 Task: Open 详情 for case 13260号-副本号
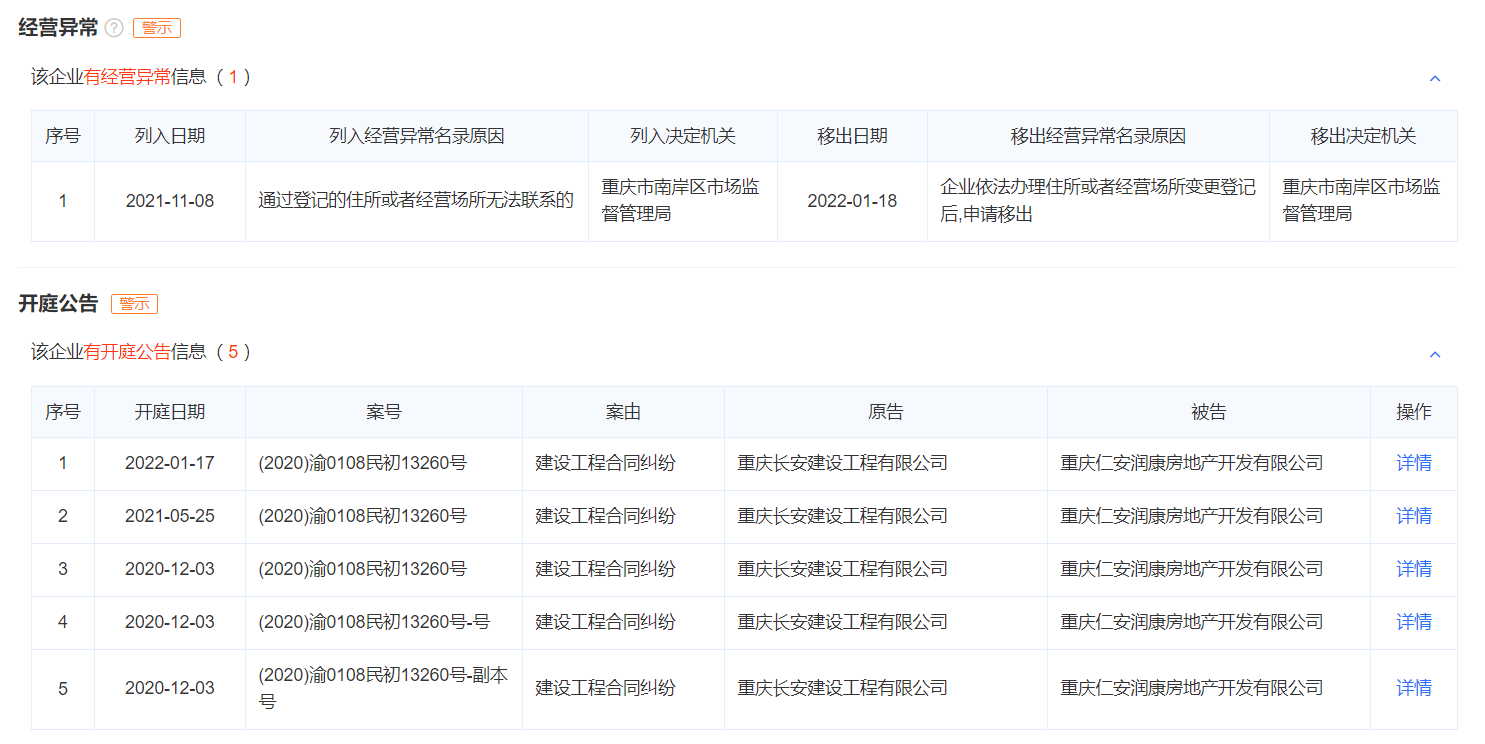(x=1414, y=688)
